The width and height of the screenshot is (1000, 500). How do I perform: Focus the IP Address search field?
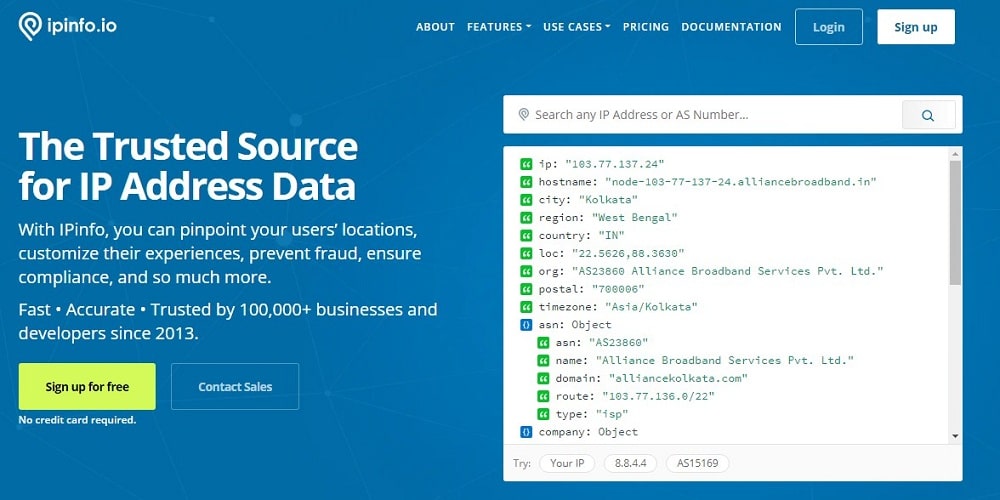click(x=702, y=115)
